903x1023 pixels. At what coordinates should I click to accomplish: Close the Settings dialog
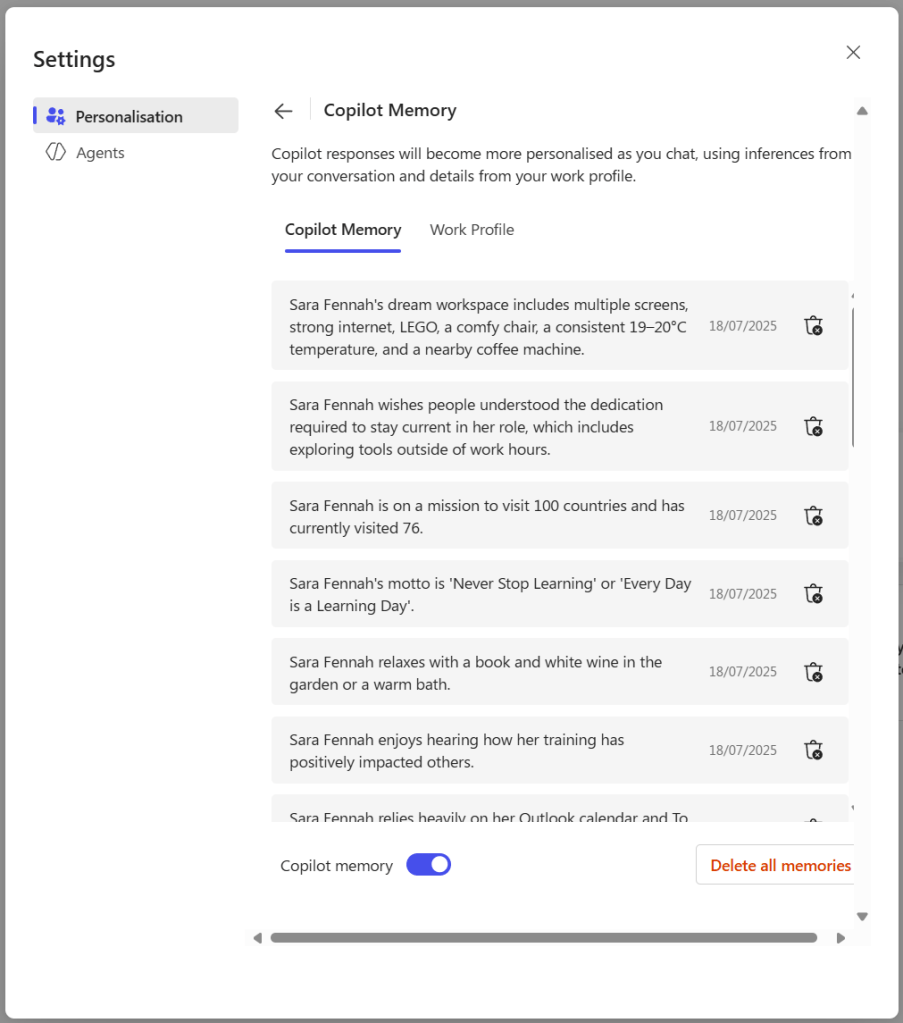click(853, 53)
